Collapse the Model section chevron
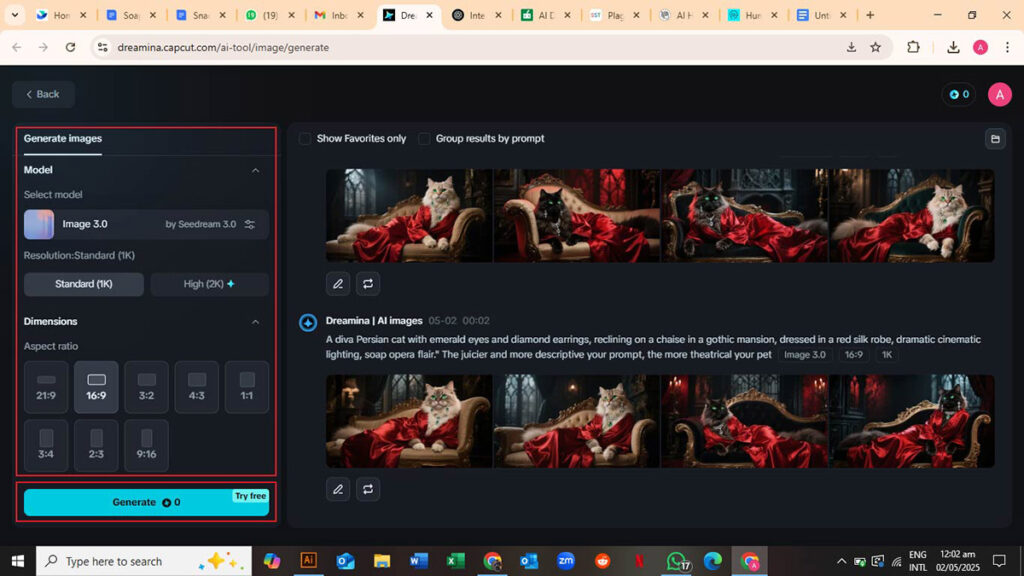1024x576 pixels. click(255, 170)
